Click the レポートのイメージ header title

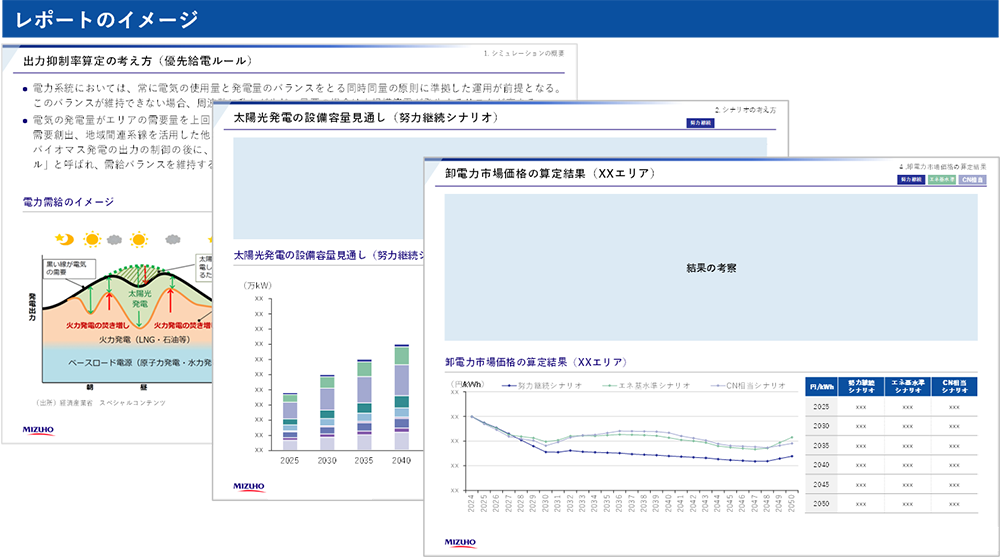click(106, 19)
